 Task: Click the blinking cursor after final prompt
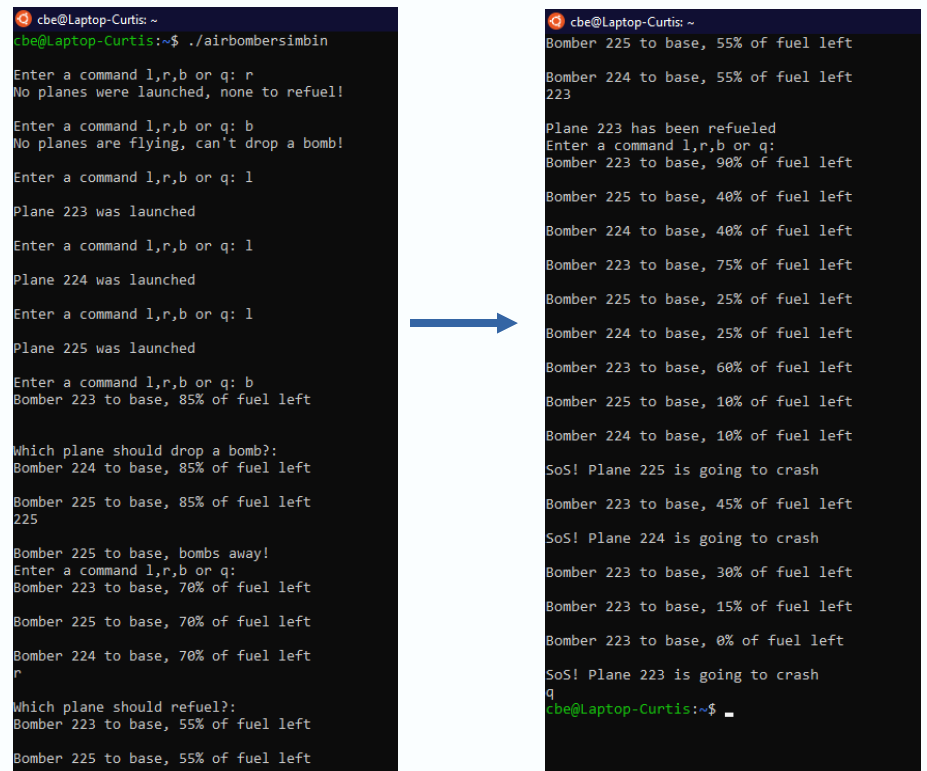click(x=729, y=715)
